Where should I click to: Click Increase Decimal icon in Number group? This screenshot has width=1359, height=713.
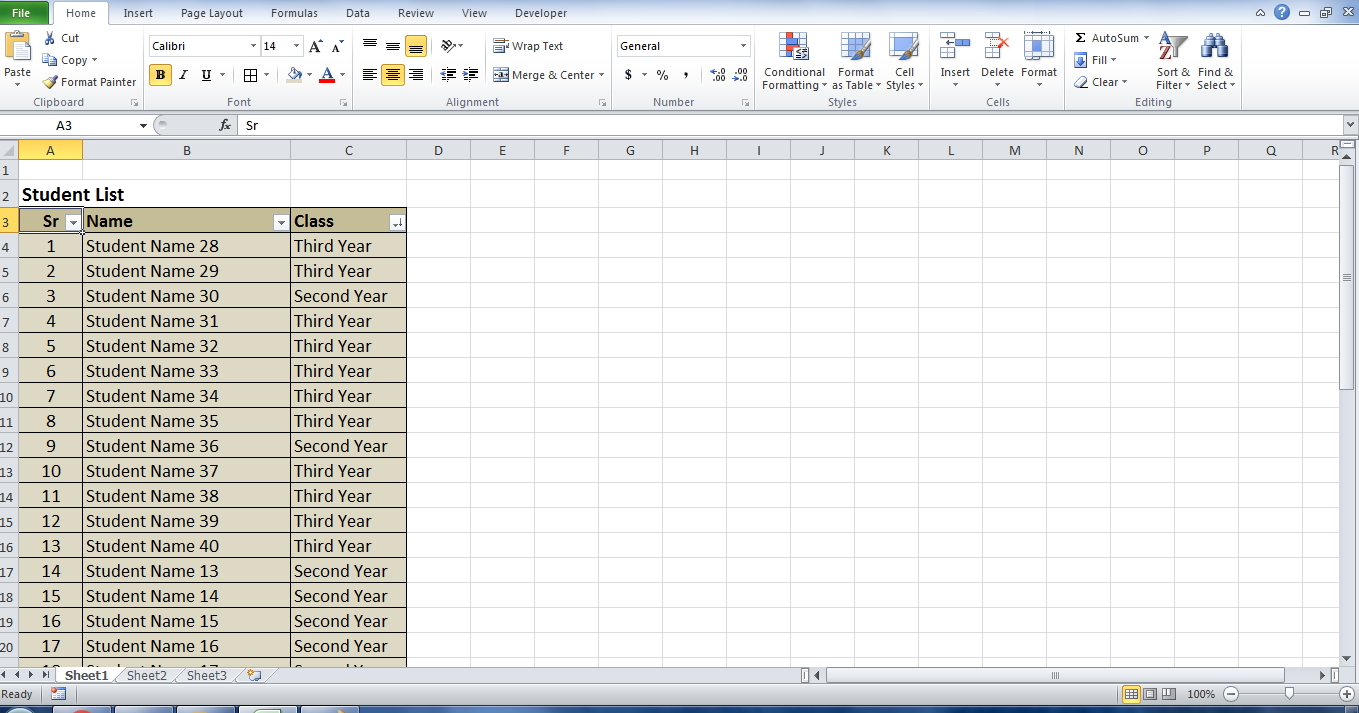(x=717, y=75)
